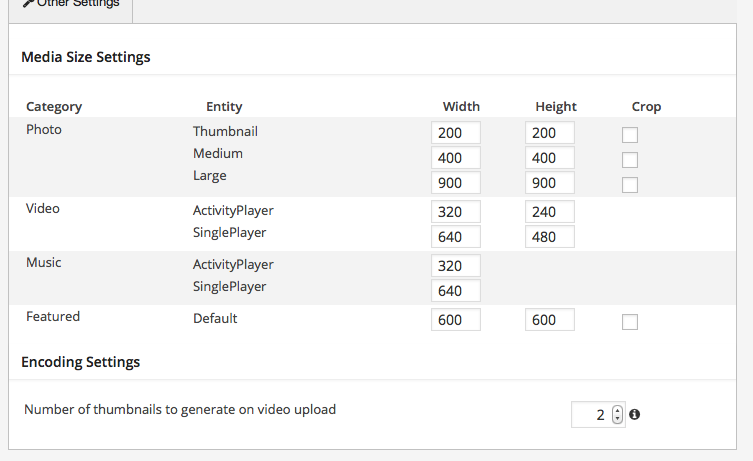The width and height of the screenshot is (753, 461).
Task: Click Photo Thumbnail height field
Action: point(549,133)
